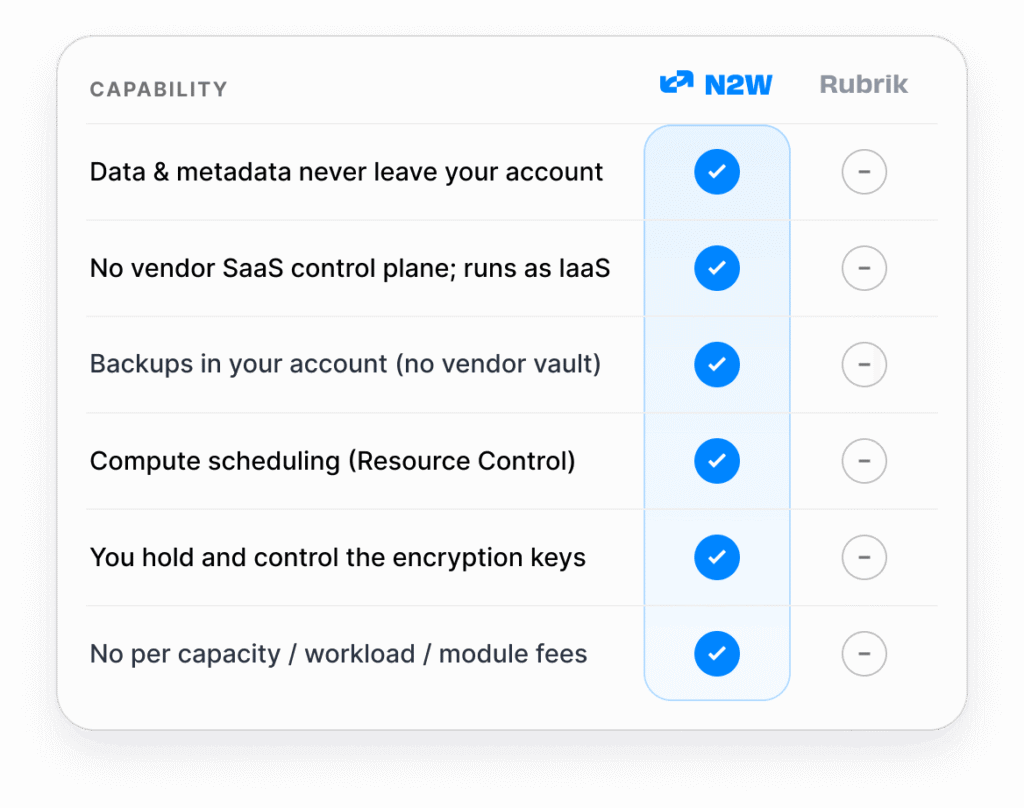The width and height of the screenshot is (1024, 808).
Task: Click the N2W logo in header
Action: [716, 84]
